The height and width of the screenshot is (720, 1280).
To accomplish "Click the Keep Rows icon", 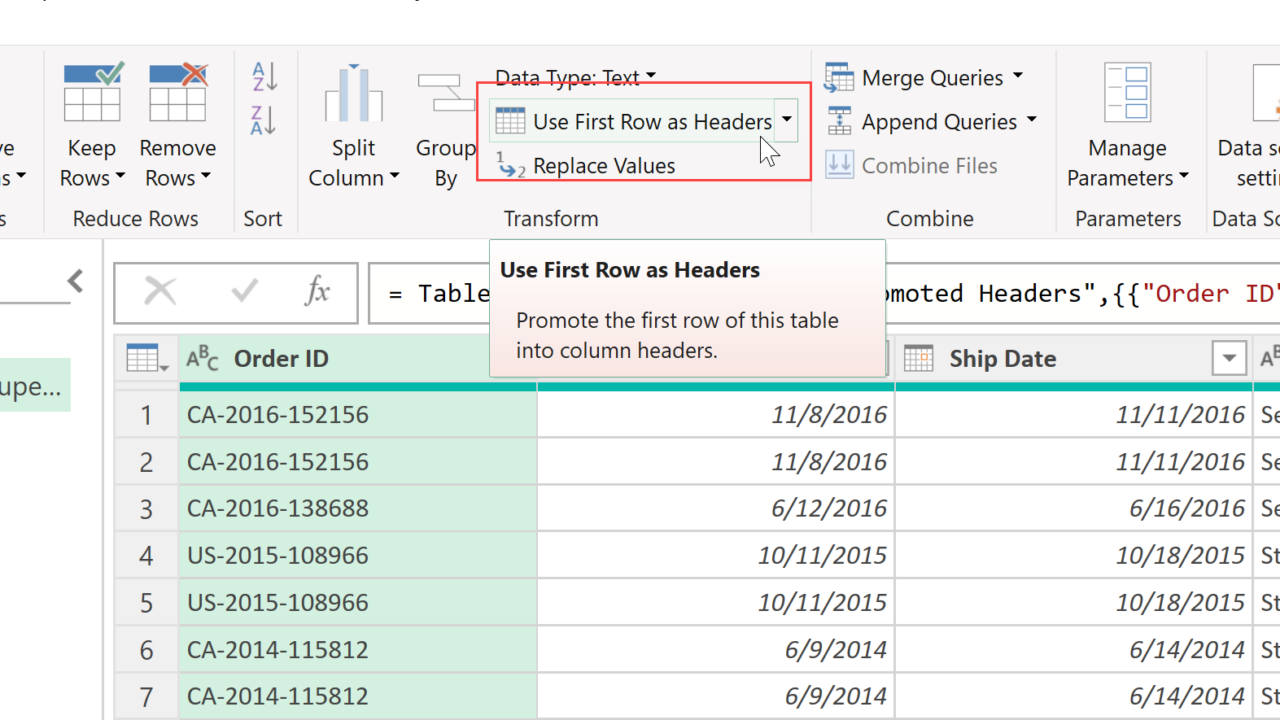I will tap(92, 92).
